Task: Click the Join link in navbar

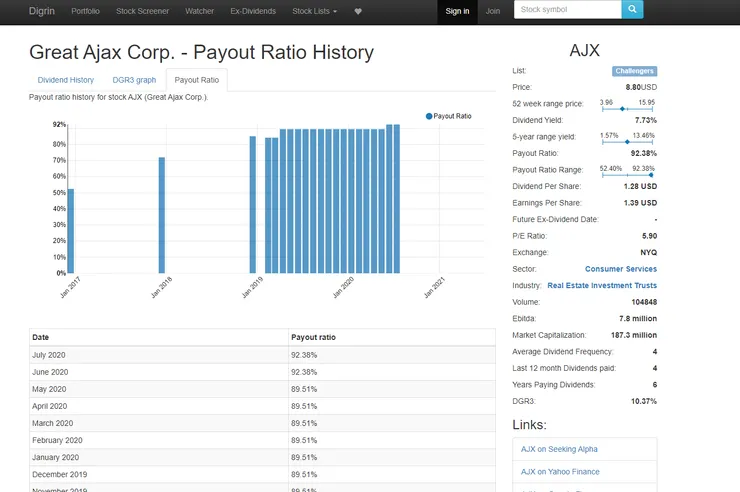Action: pos(493,11)
